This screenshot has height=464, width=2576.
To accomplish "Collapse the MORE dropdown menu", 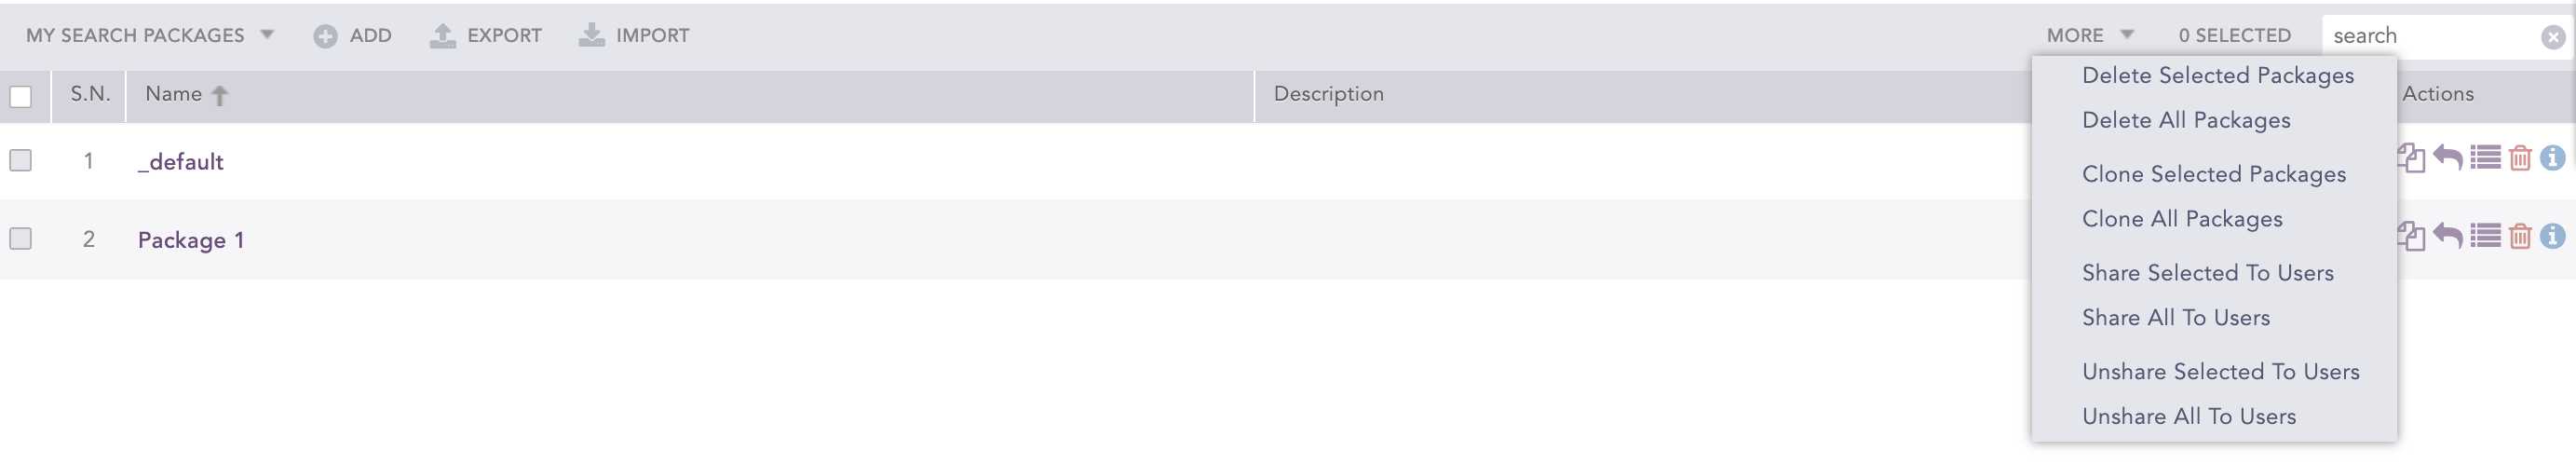I will coord(2090,35).
